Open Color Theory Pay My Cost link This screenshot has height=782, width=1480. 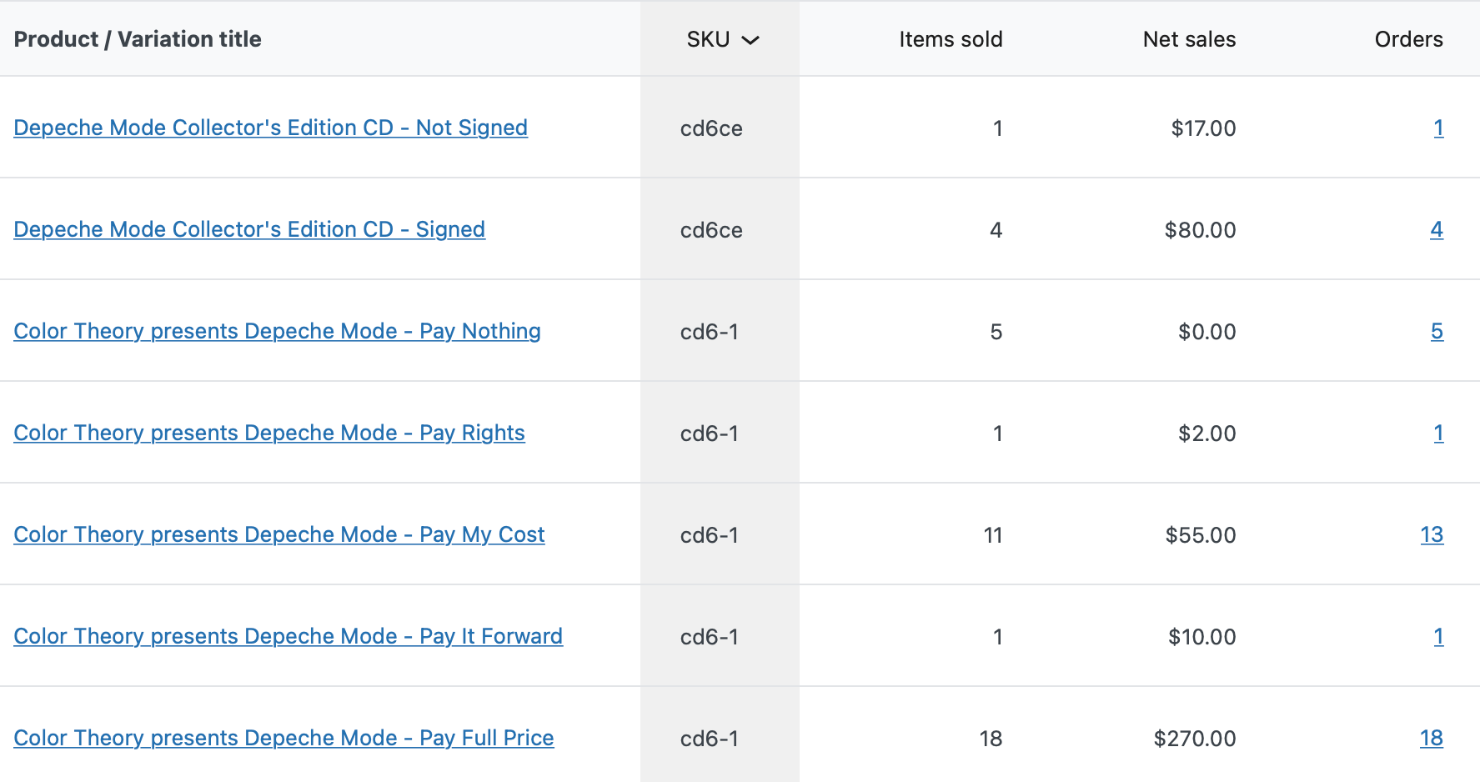pyautogui.click(x=279, y=535)
